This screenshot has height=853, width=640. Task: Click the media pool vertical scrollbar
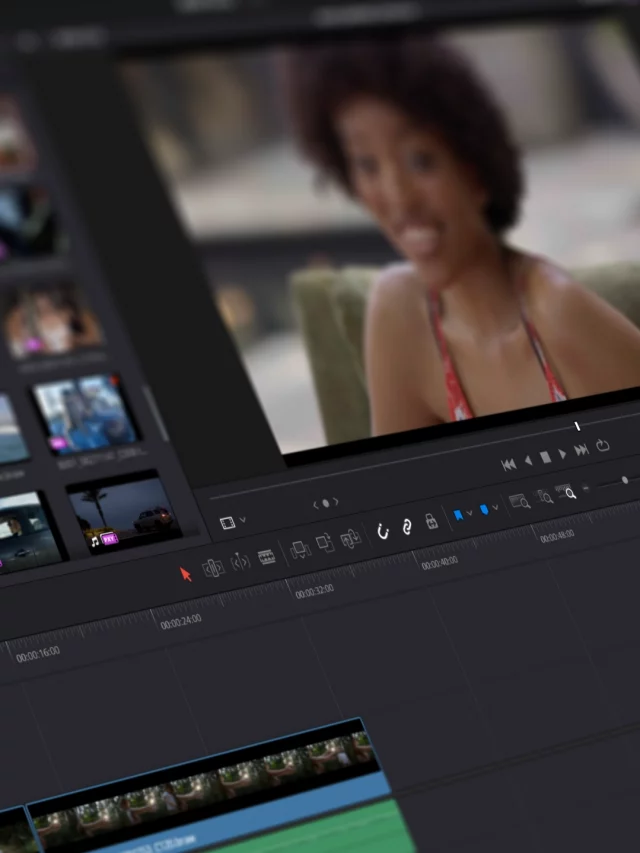(154, 413)
